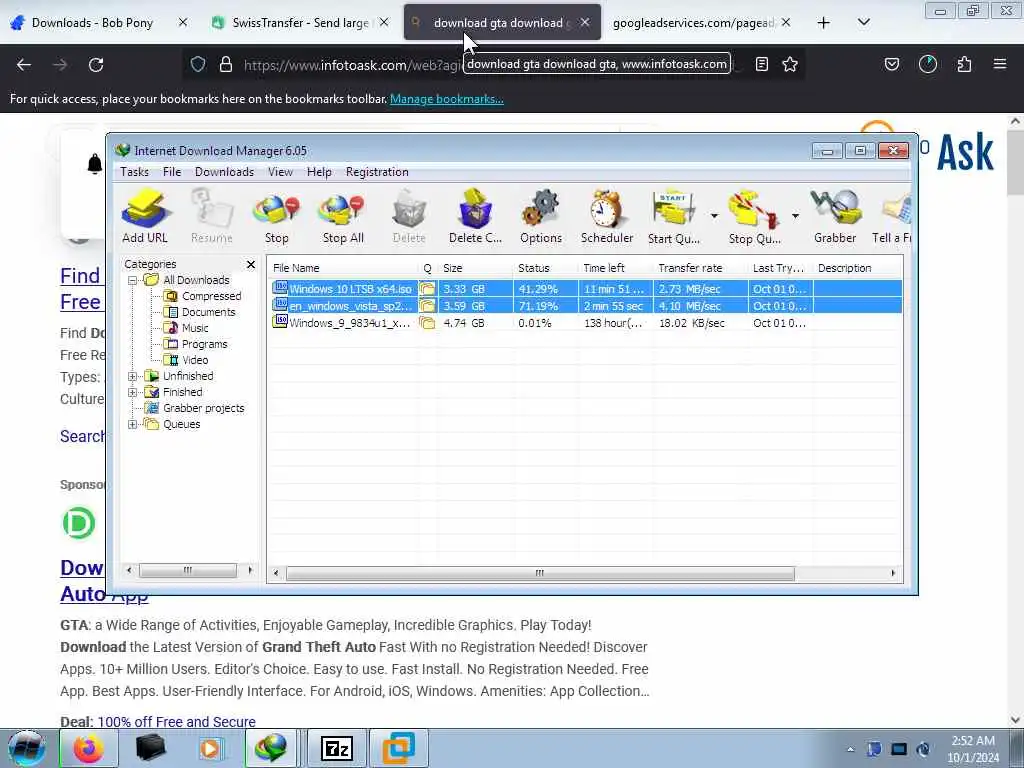
Task: Open Firefox hamburger application menu
Action: click(x=1000, y=64)
